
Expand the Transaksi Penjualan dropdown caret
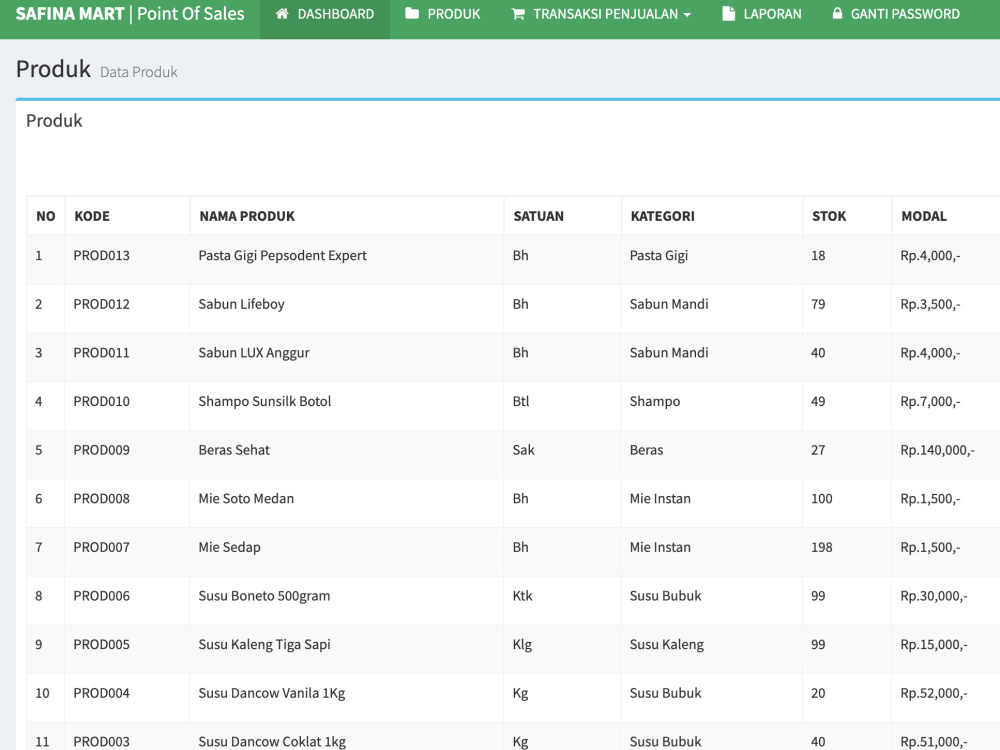(687, 15)
